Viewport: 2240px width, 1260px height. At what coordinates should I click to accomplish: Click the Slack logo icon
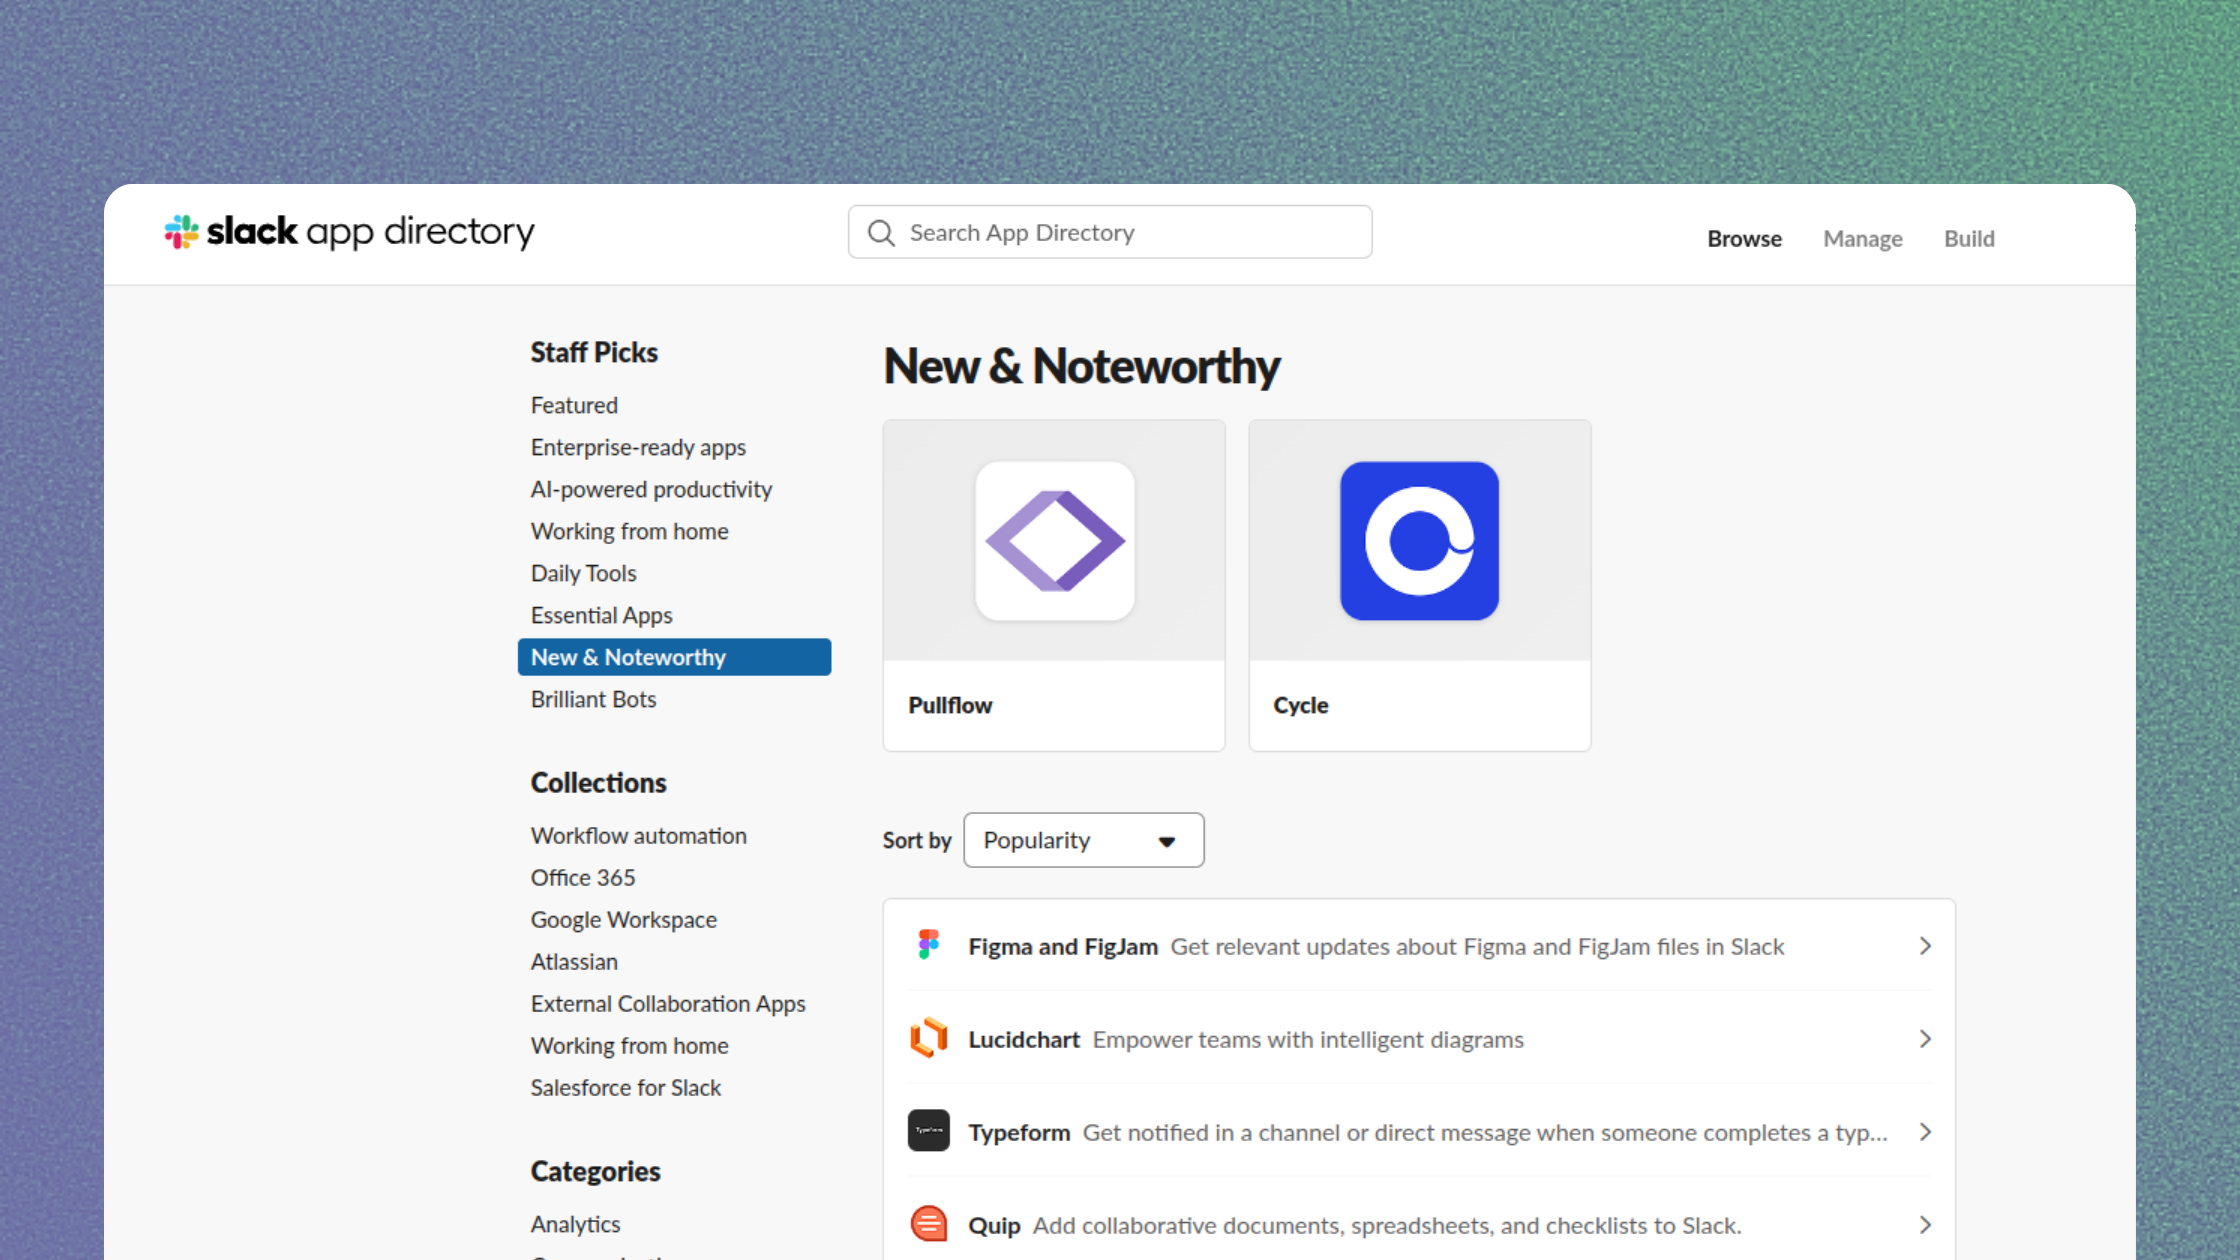[182, 232]
